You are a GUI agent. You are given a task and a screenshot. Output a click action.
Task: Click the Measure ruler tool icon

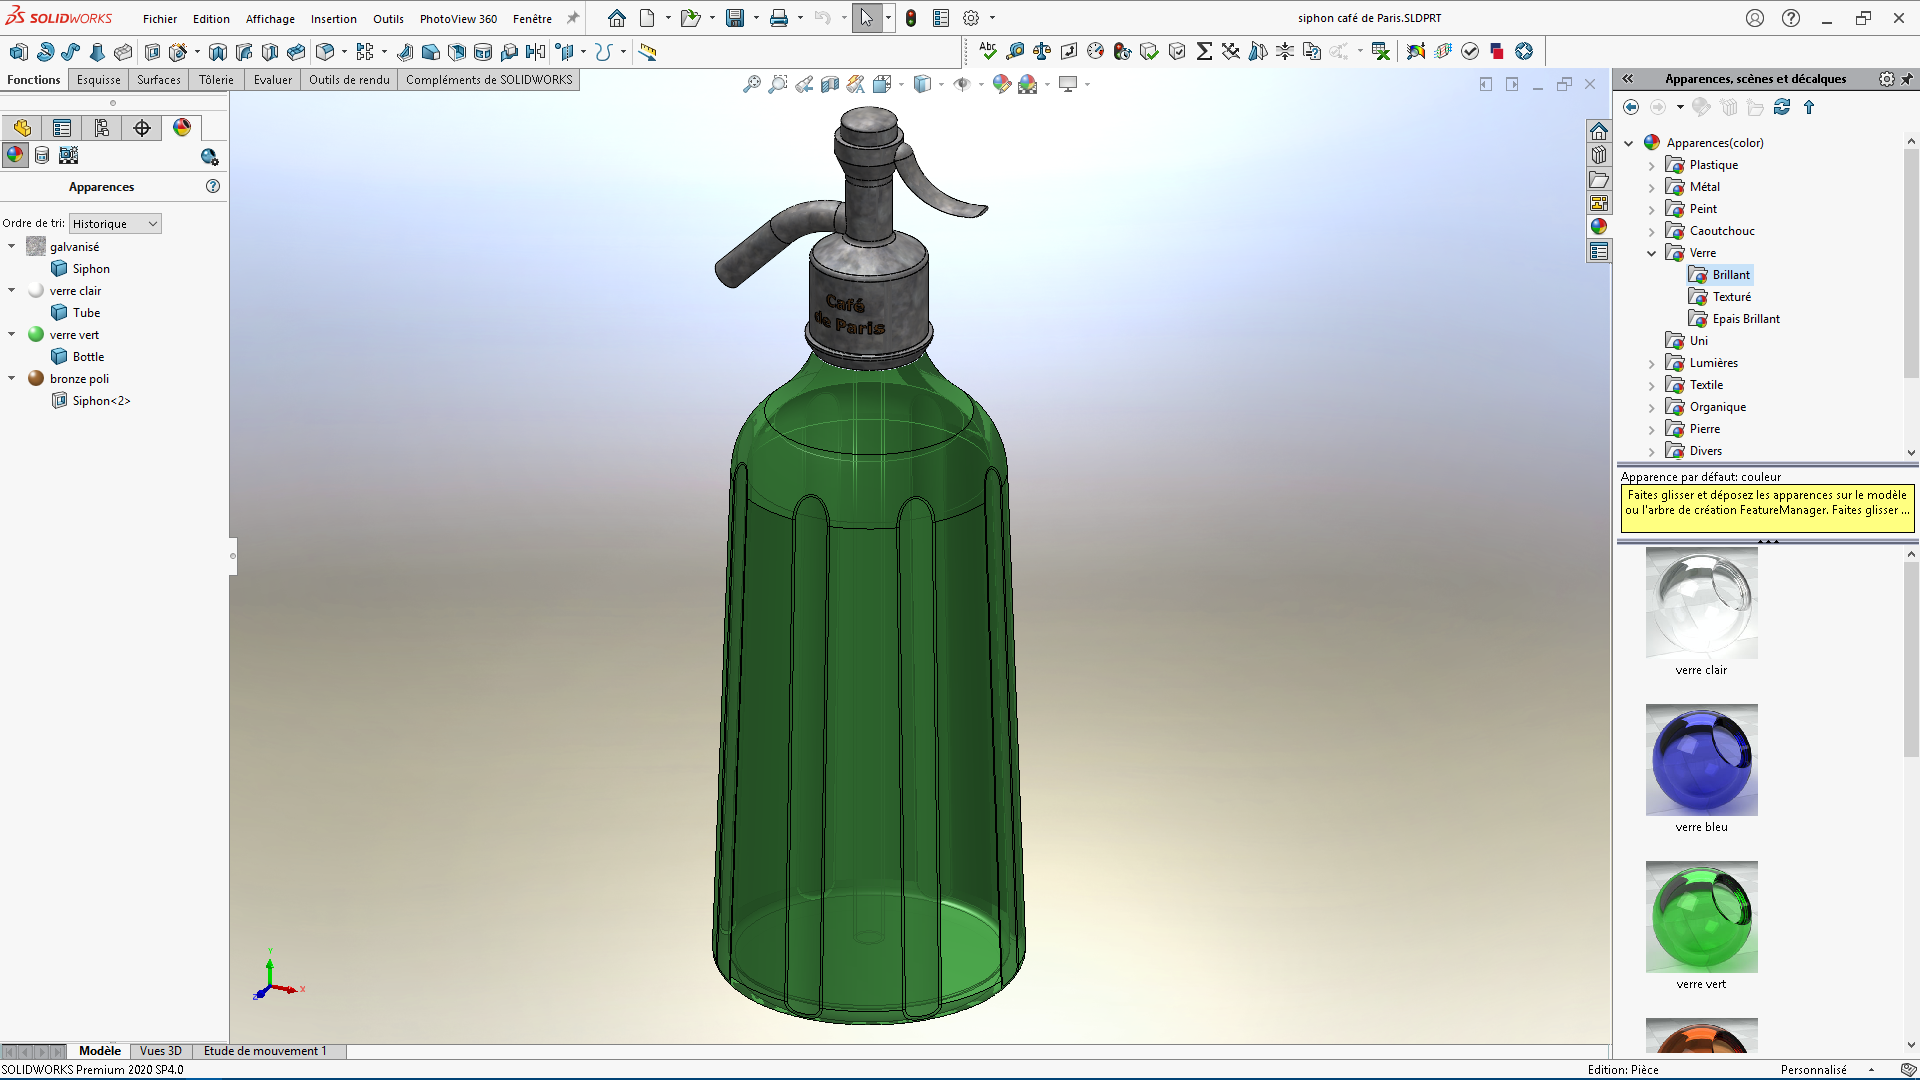(648, 52)
